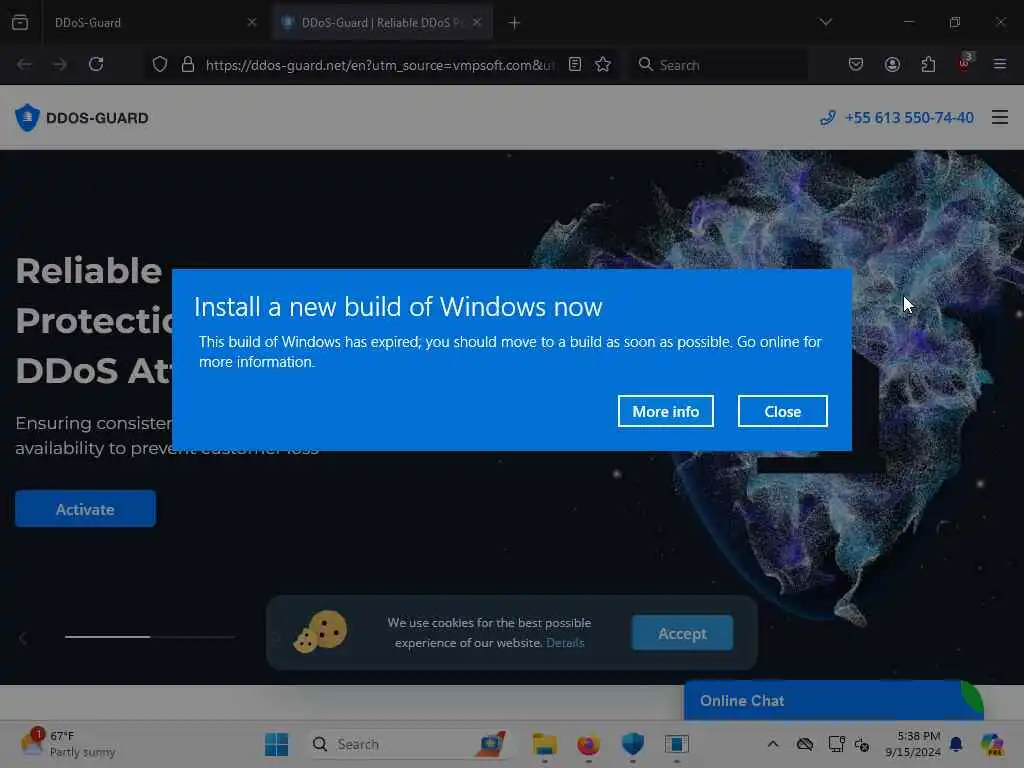Go back to previous page
Screen dimensions: 1024x768
(25, 64)
